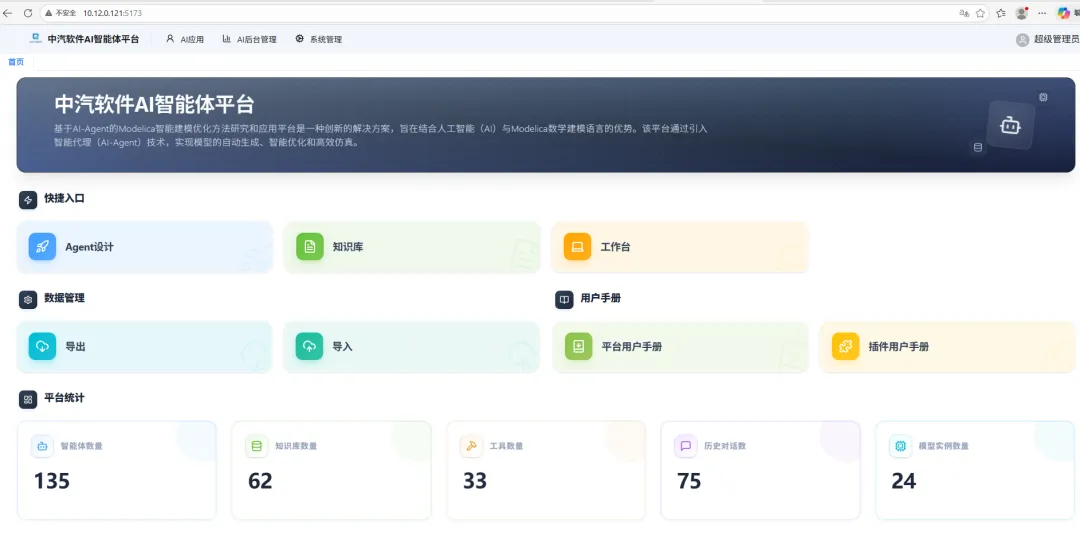Click the 超级管理员 user avatar
Screen dimensions: 1080x559
click(1022, 40)
